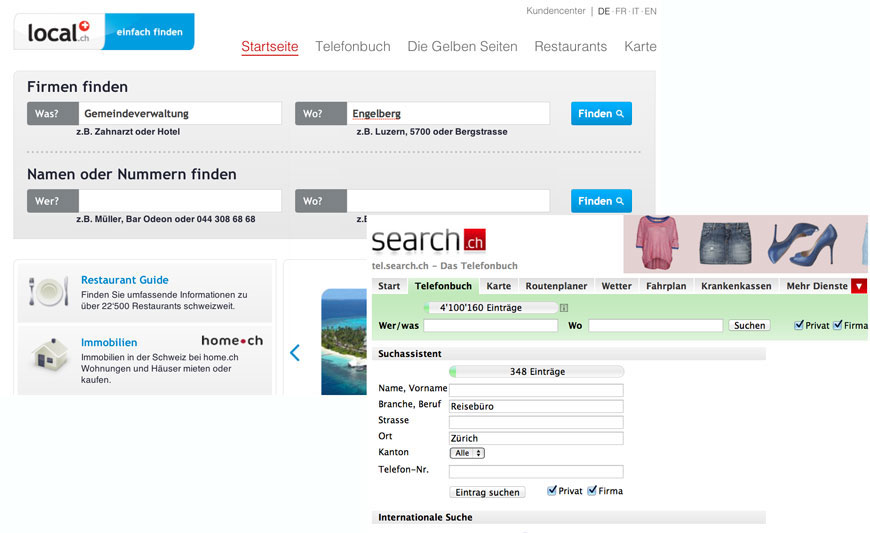The height and width of the screenshot is (533, 870).
Task: Select the Krankenkassen tab
Action: pyautogui.click(x=736, y=286)
